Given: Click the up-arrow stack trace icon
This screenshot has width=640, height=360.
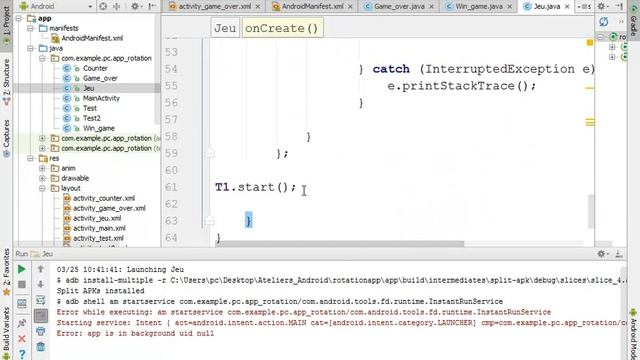Looking at the screenshot, I should click(40, 269).
